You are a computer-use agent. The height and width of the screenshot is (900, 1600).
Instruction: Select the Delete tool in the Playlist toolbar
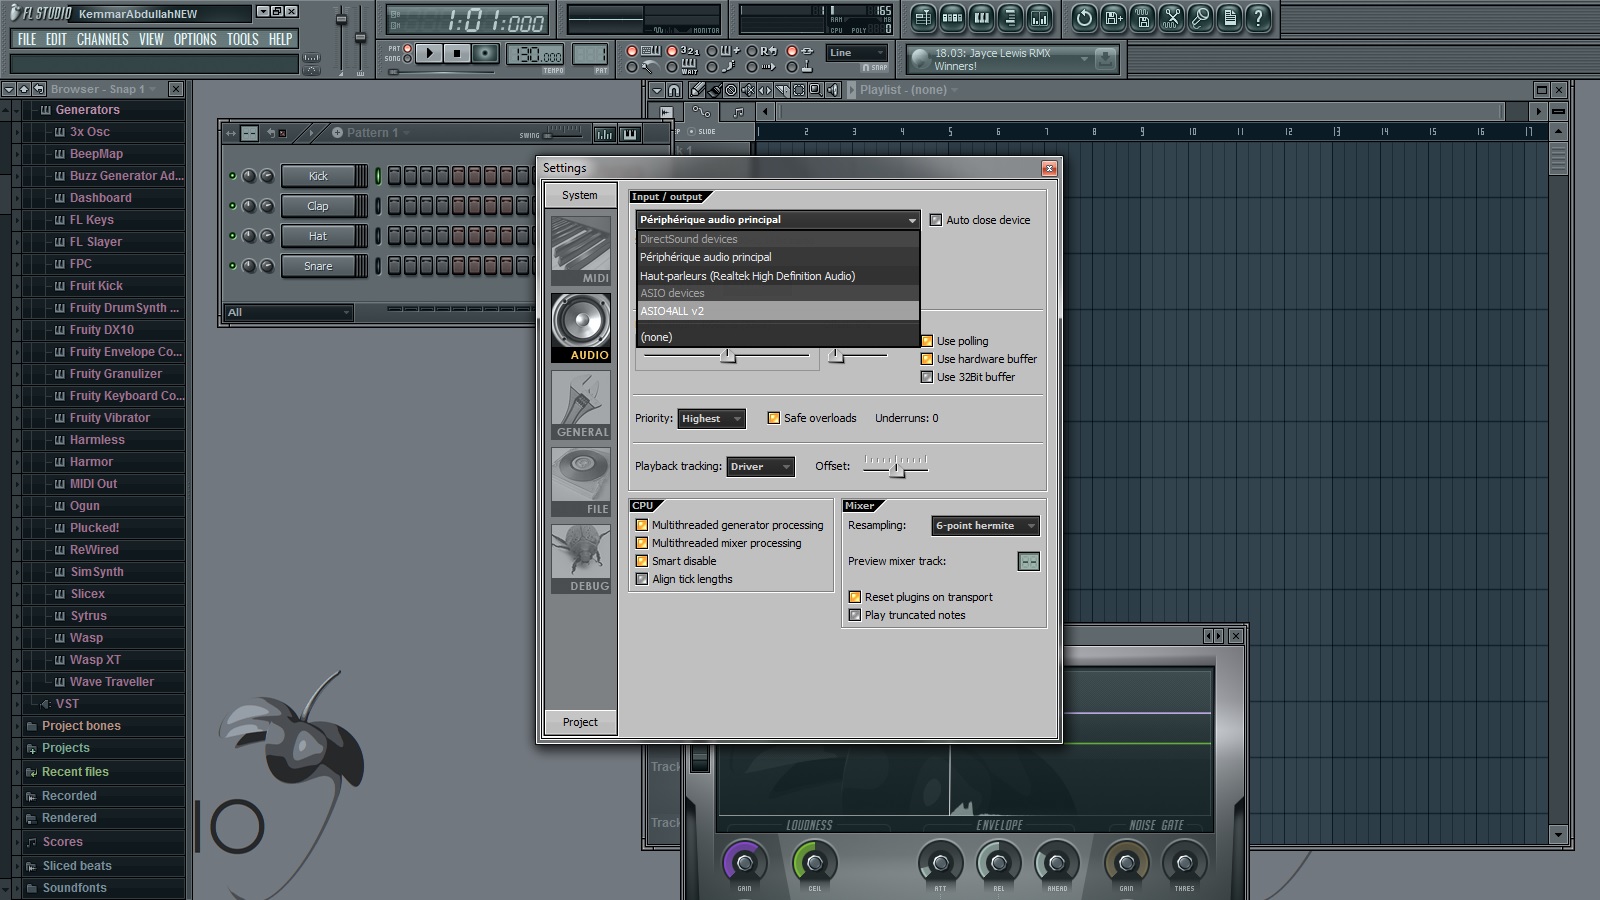coord(731,90)
